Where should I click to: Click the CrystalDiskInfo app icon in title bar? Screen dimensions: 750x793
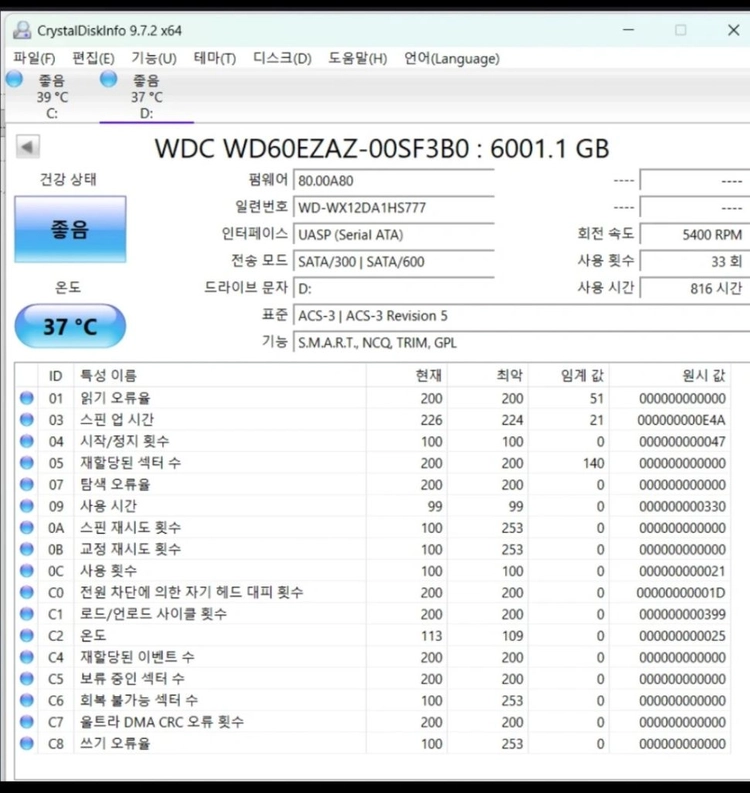[22, 30]
